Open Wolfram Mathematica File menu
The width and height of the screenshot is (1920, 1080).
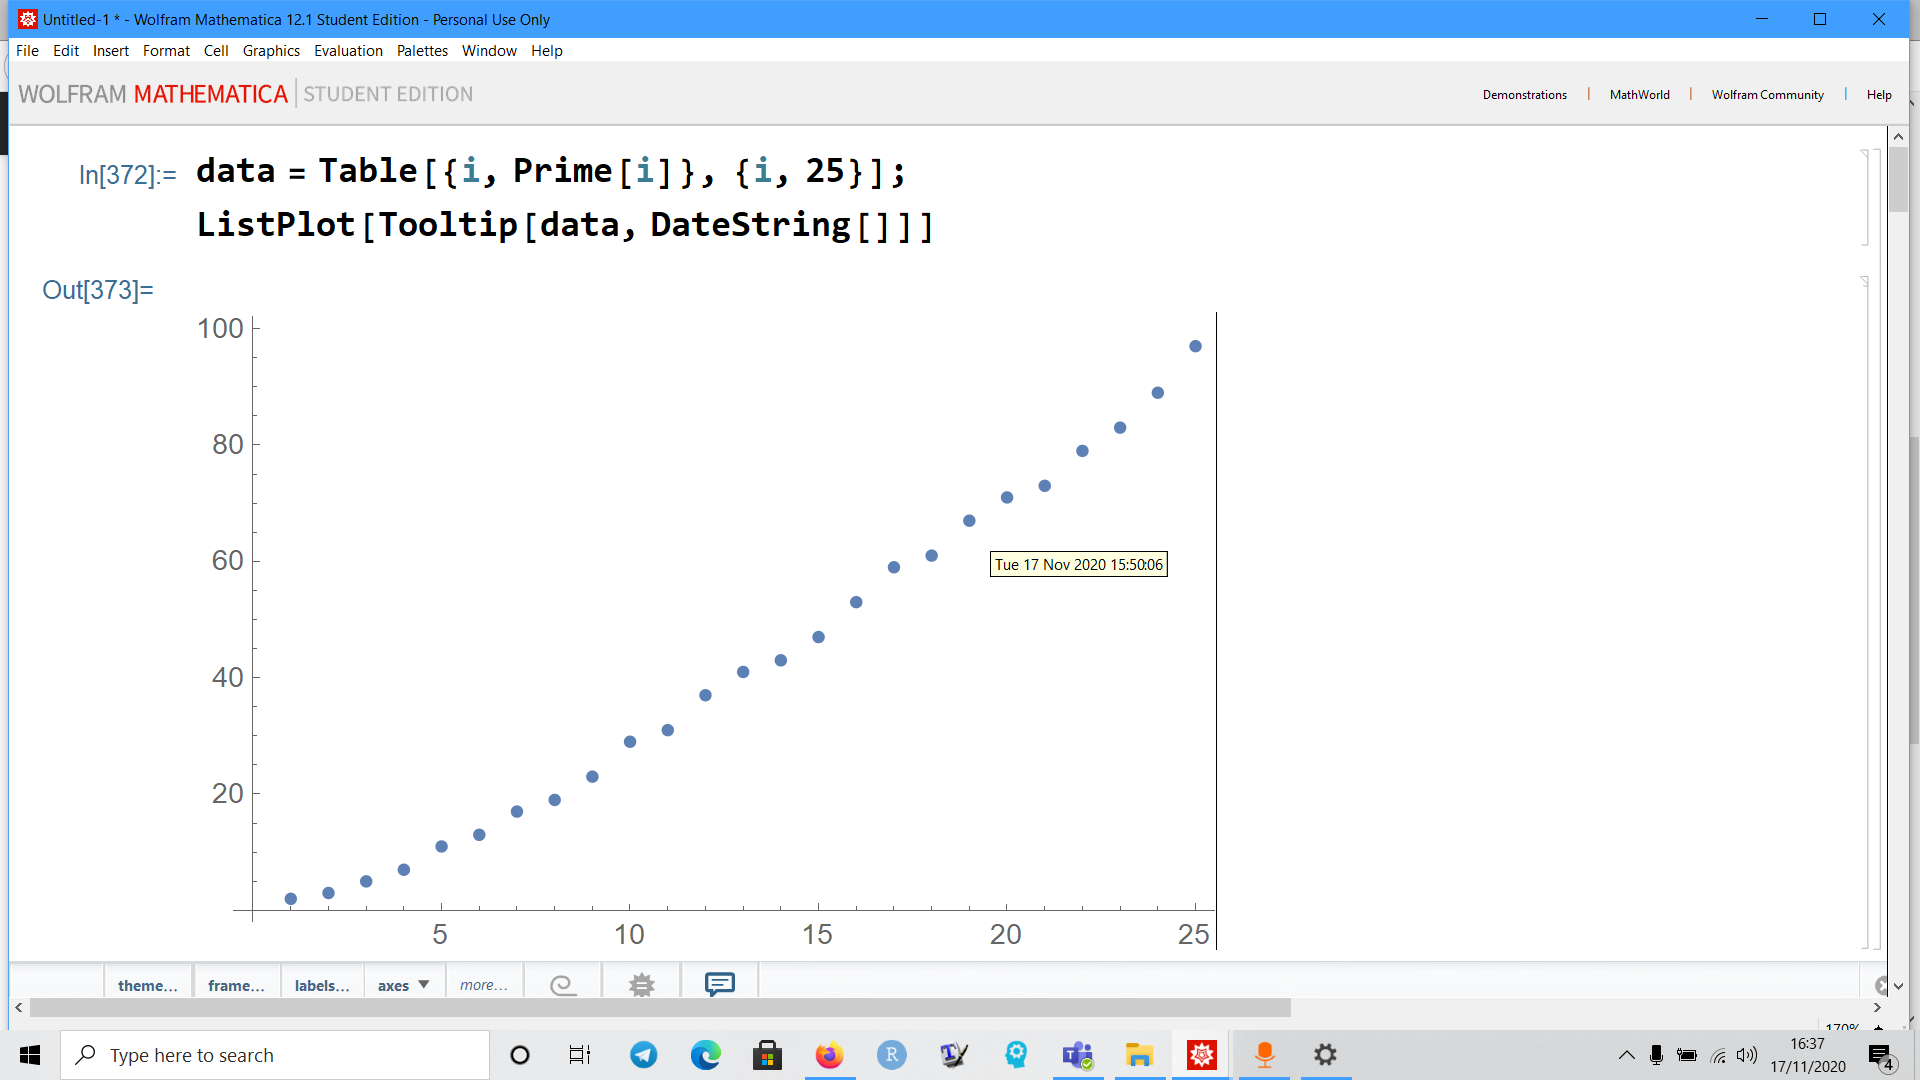click(26, 50)
